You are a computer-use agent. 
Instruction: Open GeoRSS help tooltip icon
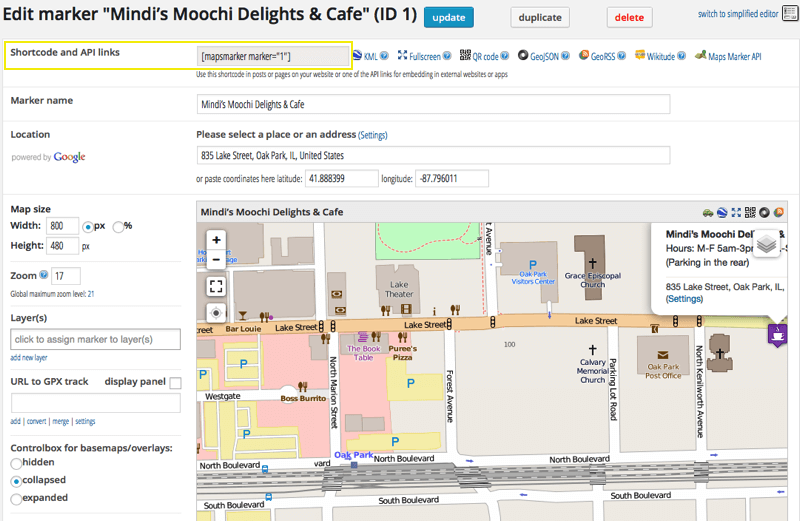click(x=621, y=56)
